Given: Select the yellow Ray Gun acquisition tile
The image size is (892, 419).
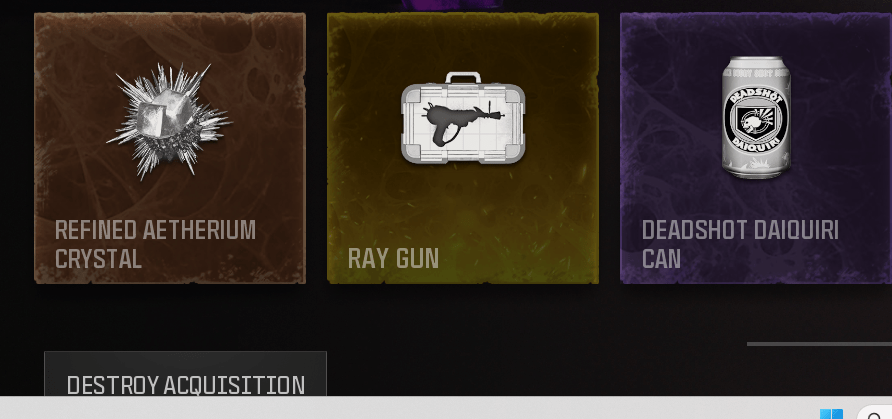Looking at the screenshot, I should coord(463,148).
